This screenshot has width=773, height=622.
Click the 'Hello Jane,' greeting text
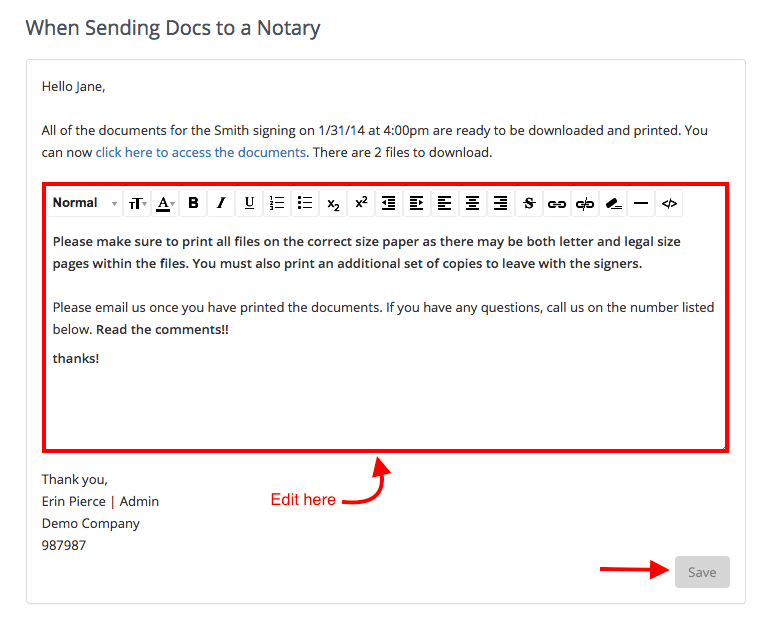coord(73,87)
